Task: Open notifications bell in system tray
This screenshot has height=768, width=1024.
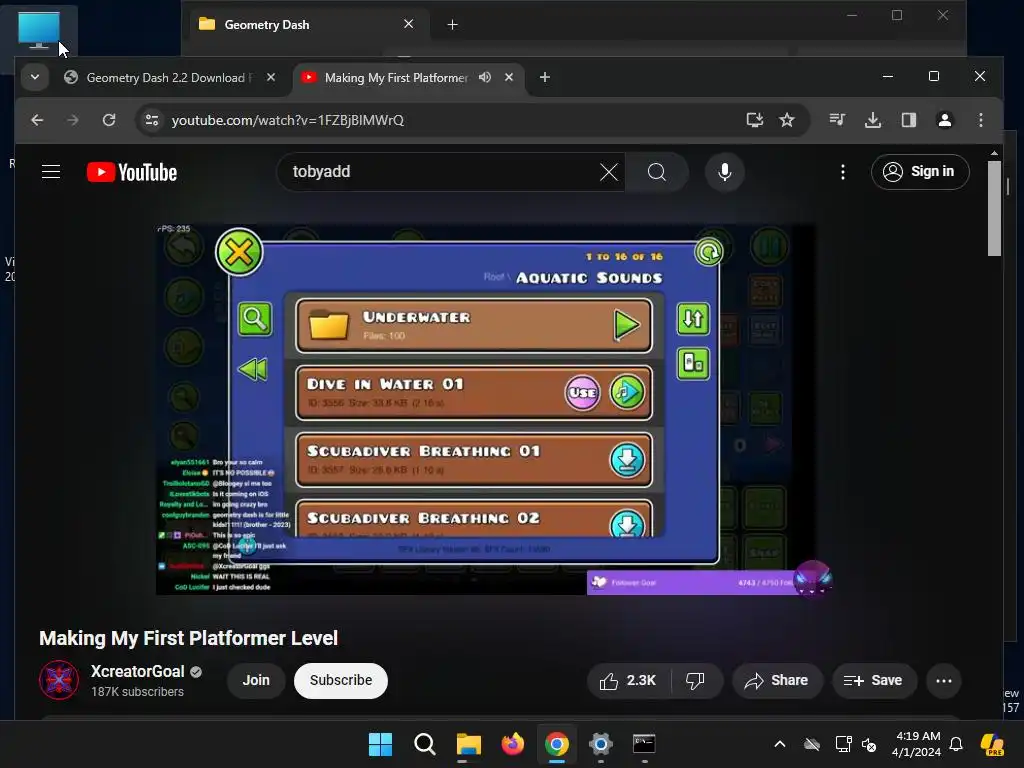Action: (x=956, y=744)
